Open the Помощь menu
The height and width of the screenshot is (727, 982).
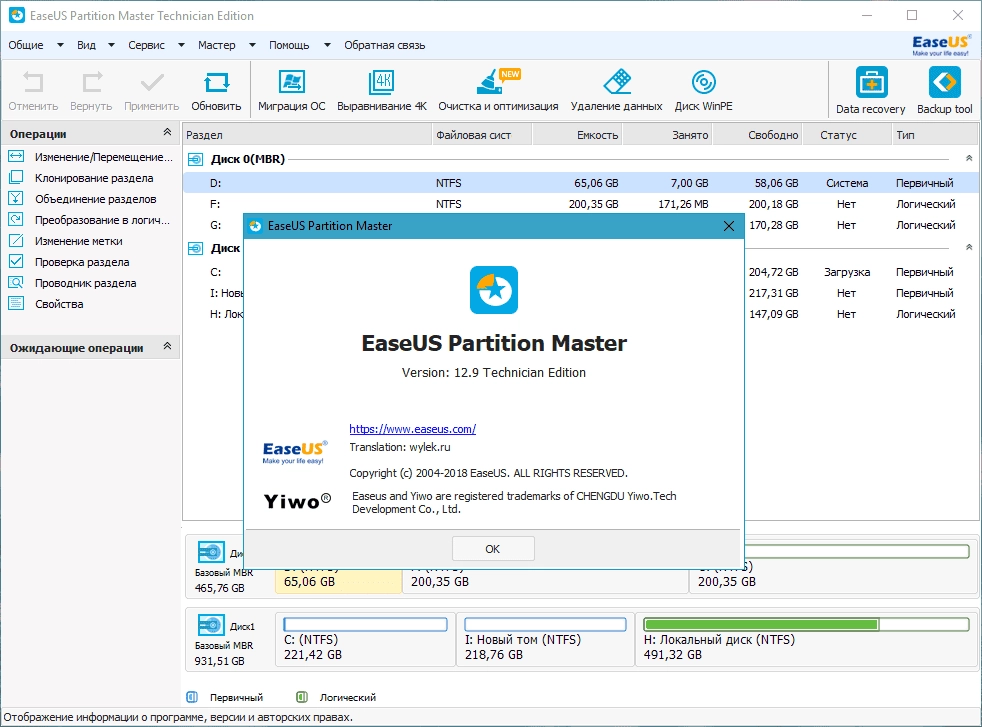click(289, 45)
